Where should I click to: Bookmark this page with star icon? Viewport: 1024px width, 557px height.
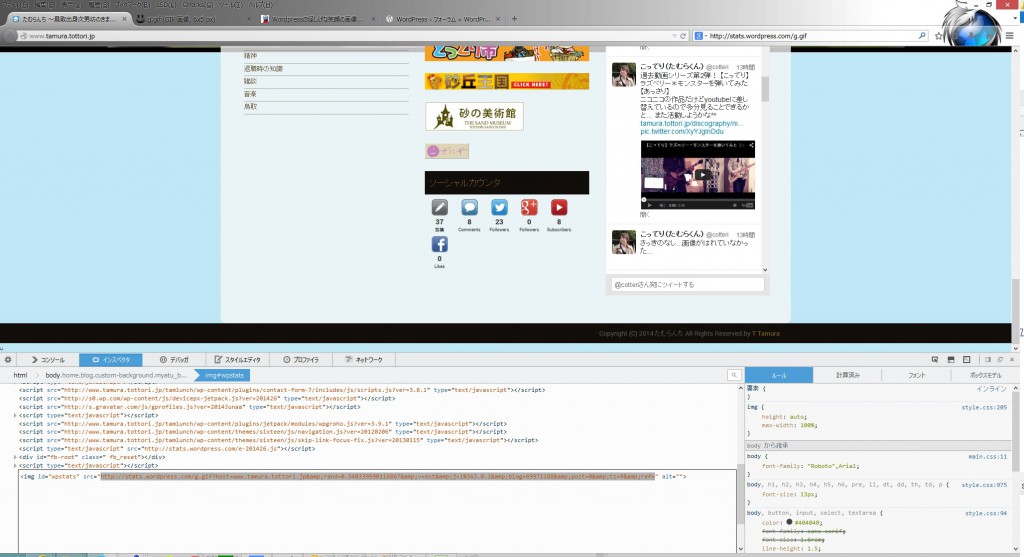click(x=938, y=36)
